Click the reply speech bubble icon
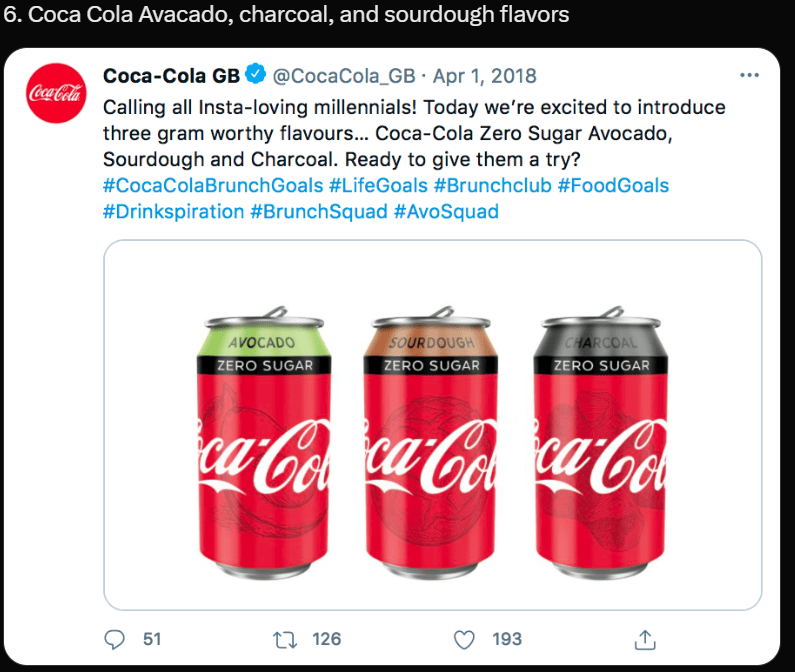Screen dimensions: 795x672 coord(117,639)
